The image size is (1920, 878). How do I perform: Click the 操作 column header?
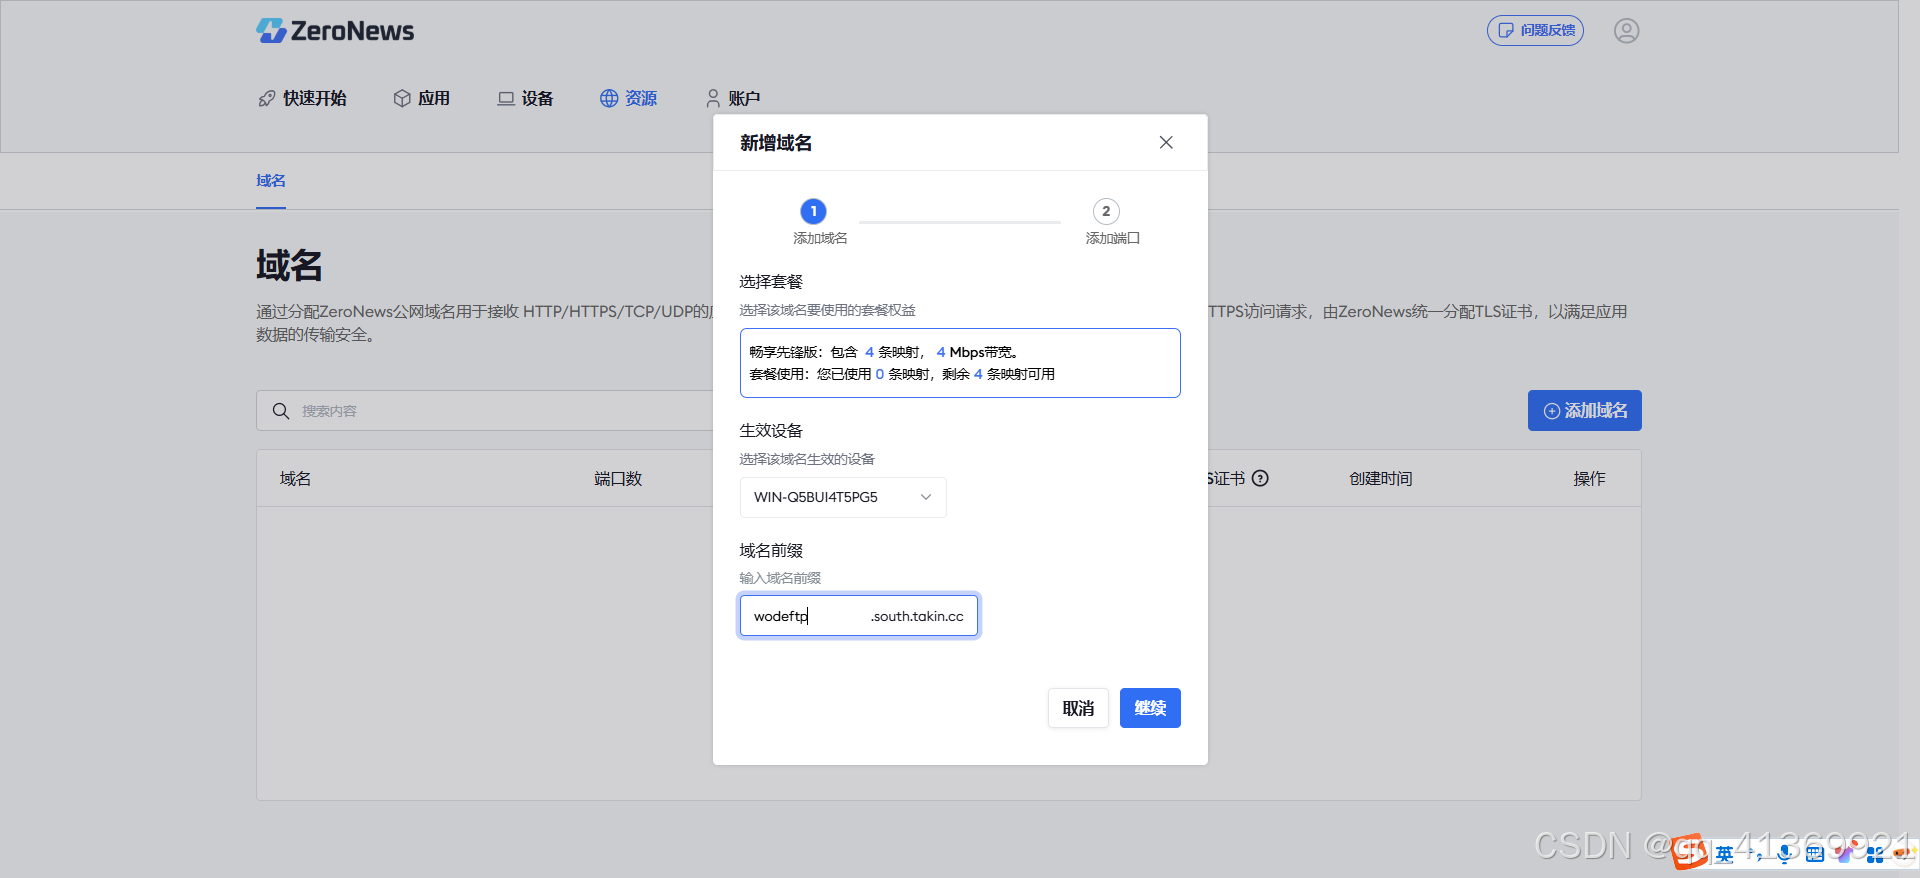point(1589,479)
